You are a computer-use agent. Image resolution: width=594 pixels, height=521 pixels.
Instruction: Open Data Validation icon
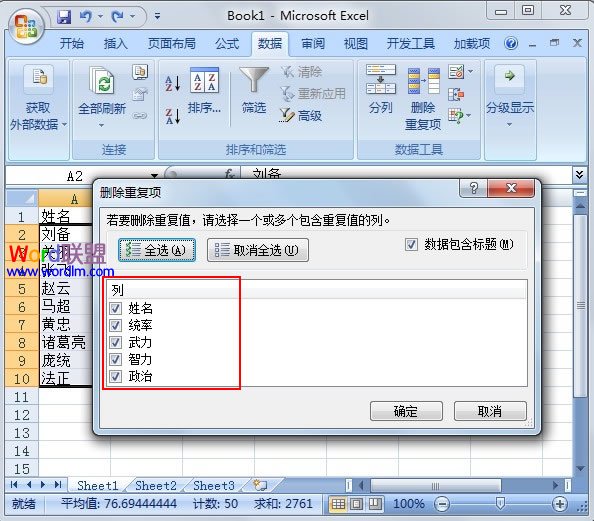(456, 72)
